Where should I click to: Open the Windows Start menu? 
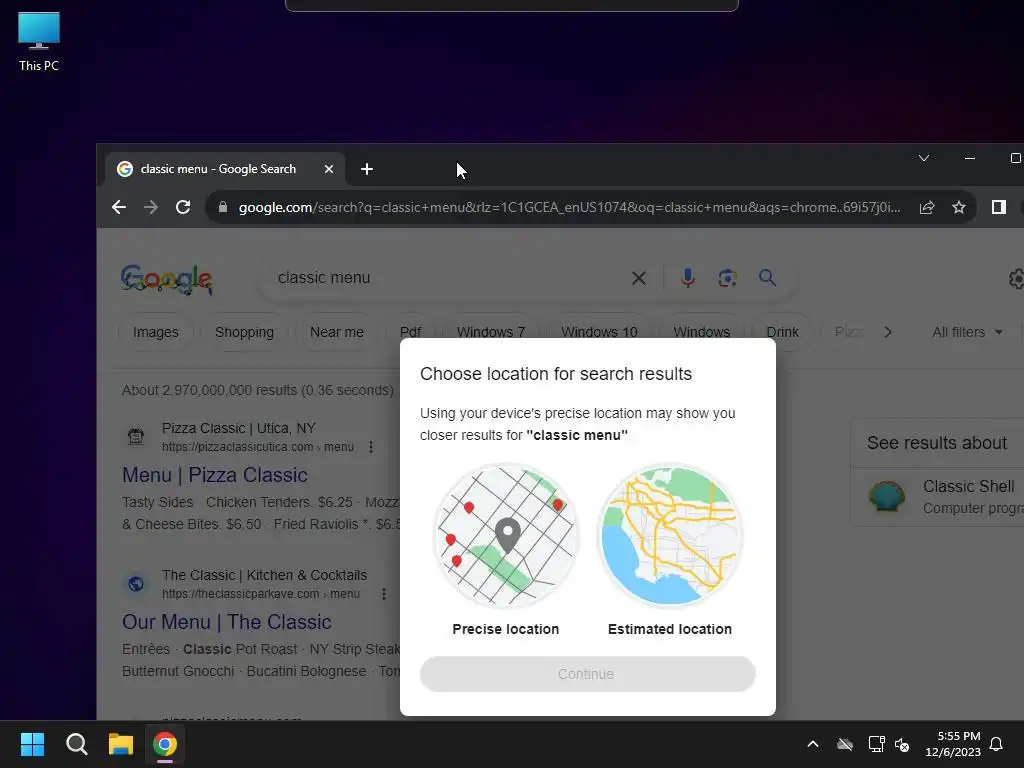coord(32,744)
